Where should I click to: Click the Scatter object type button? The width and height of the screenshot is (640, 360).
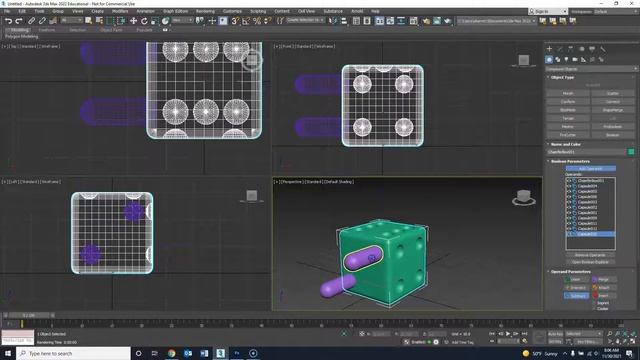tap(612, 93)
